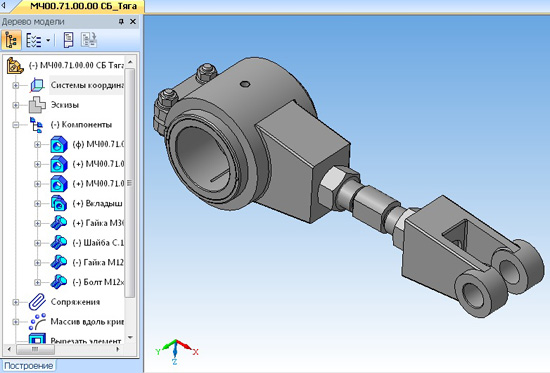550x373 pixels.
Task: Click the Сопряжения paperclip icon
Action: [37, 302]
